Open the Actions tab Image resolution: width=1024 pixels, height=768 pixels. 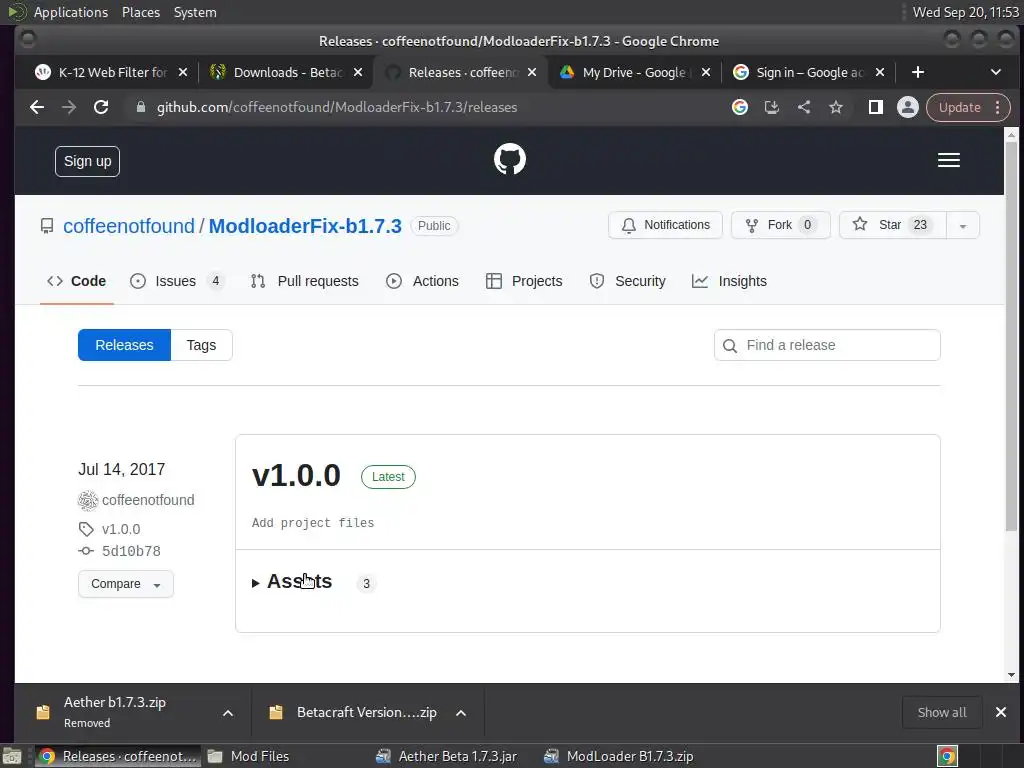coord(423,281)
